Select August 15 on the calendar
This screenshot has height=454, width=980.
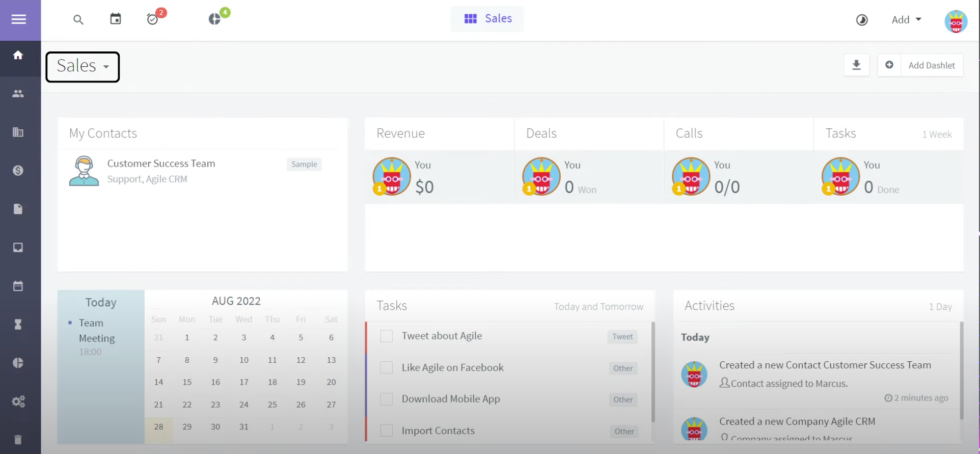tap(187, 382)
